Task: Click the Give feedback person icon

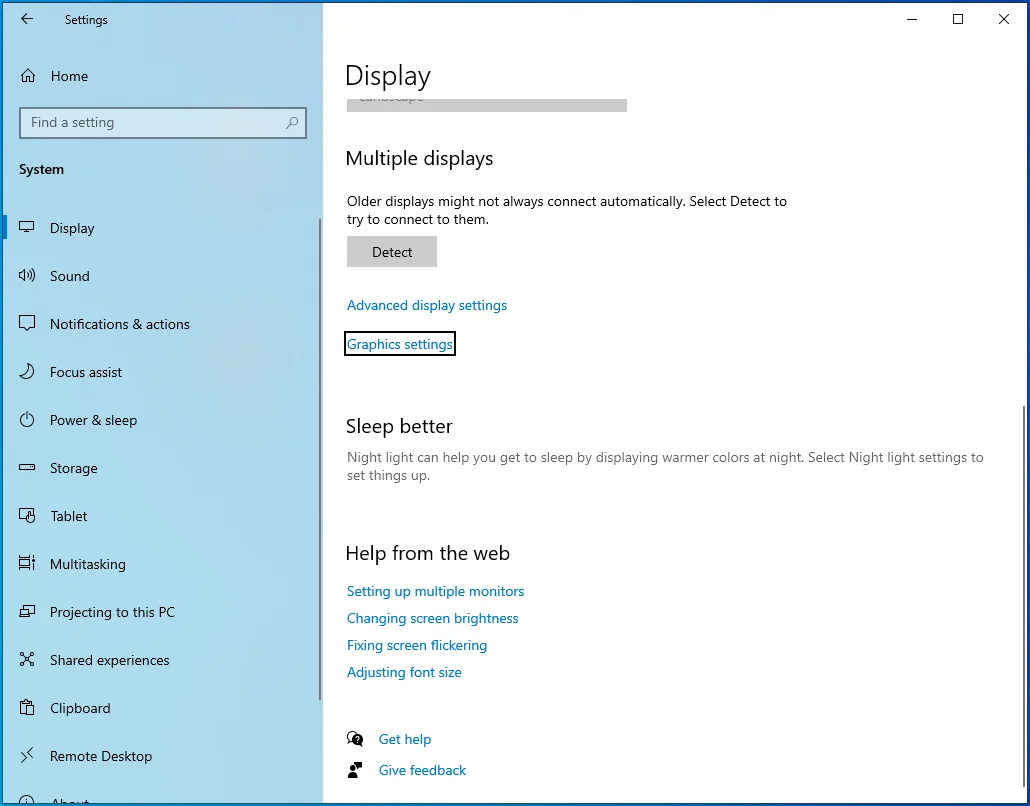Action: tap(355, 770)
